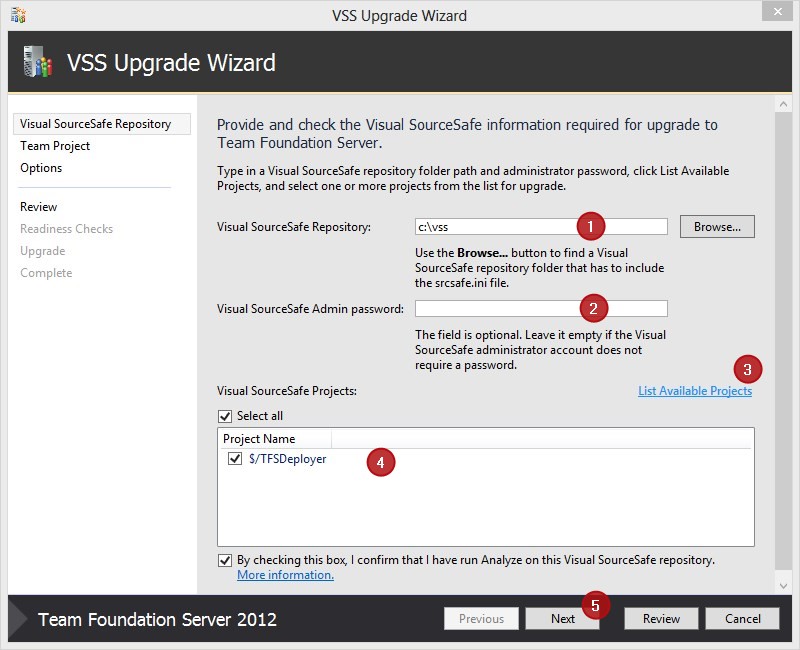Viewport: 800px width, 650px height.
Task: Click the scrollbar down arrow
Action: pyautogui.click(x=783, y=586)
